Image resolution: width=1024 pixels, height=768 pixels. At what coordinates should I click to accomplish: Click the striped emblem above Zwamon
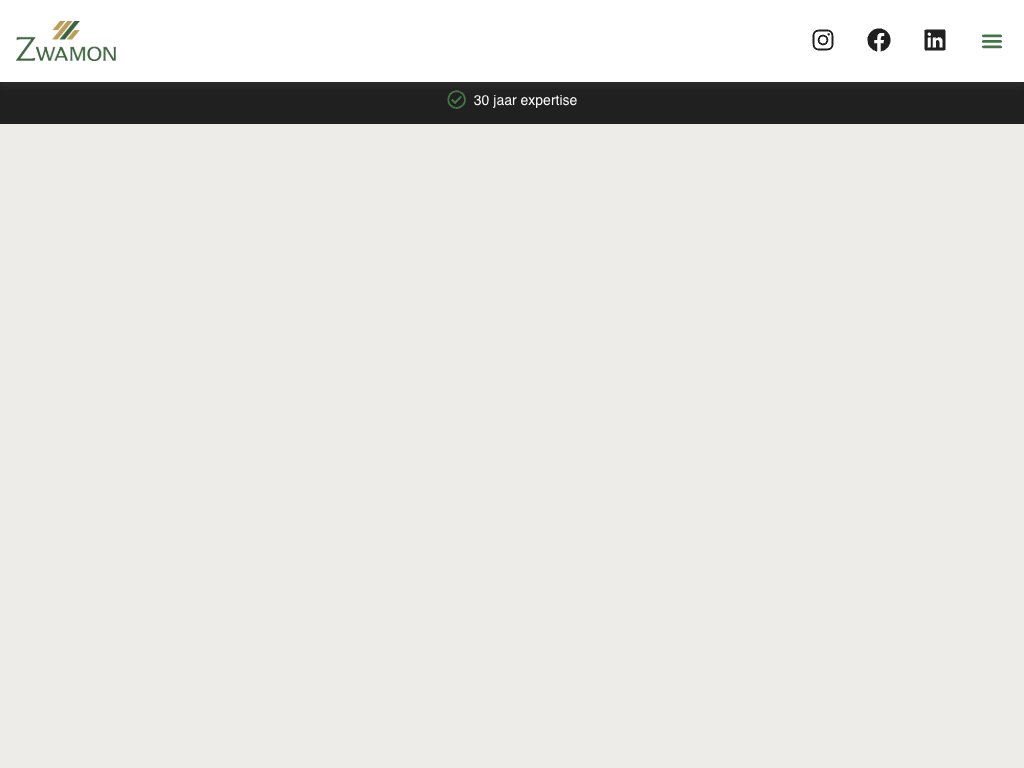click(x=66, y=30)
